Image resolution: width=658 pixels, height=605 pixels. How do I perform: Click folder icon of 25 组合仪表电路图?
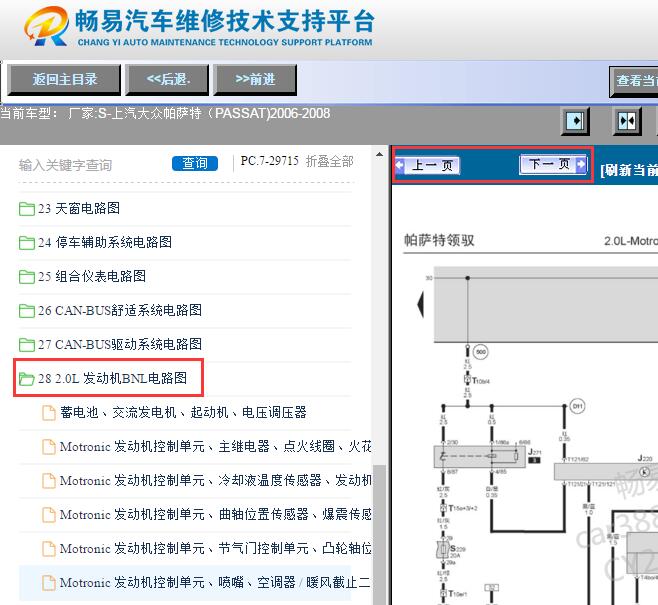(x=27, y=276)
